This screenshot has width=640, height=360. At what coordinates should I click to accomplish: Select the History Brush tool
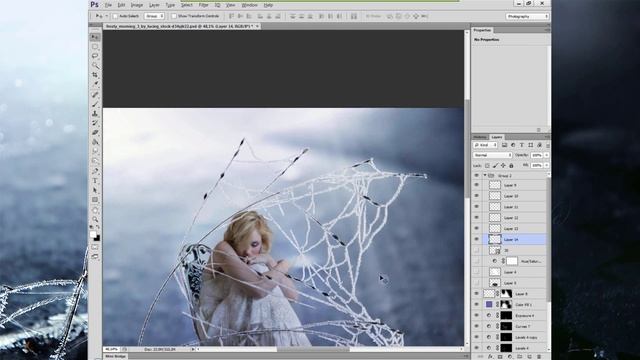pos(95,123)
